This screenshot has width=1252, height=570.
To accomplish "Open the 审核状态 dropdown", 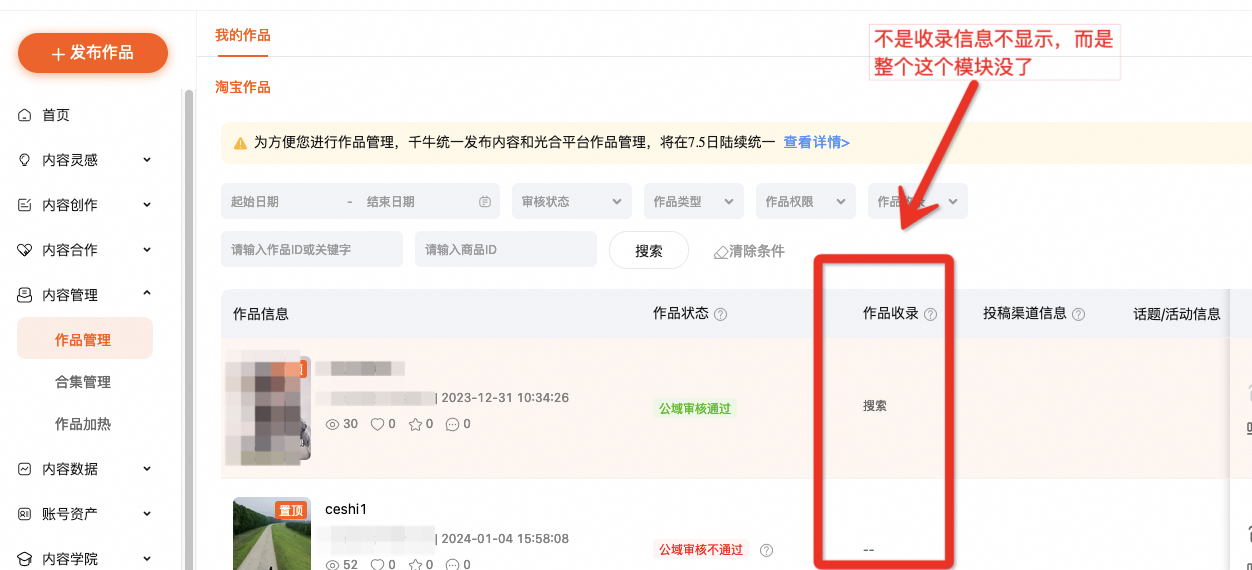I will [x=572, y=201].
